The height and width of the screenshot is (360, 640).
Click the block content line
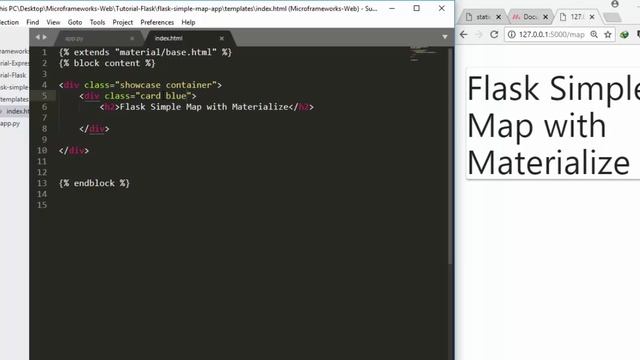pos(107,63)
